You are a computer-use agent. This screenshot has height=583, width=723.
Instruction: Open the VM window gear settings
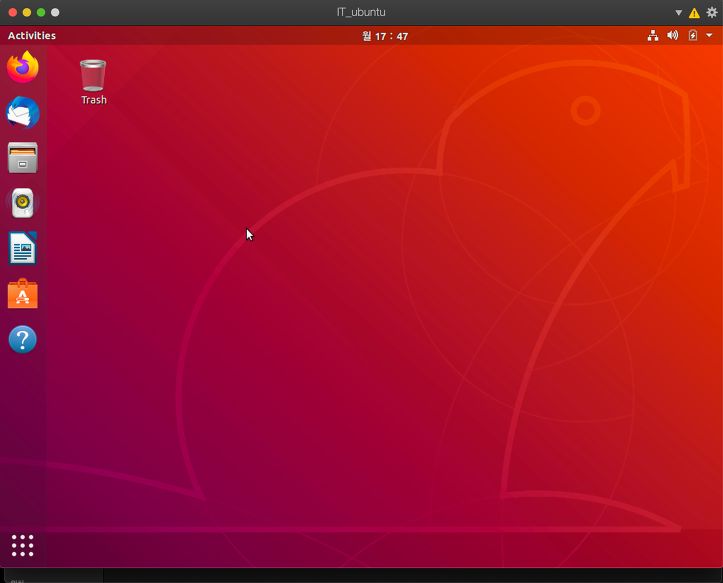click(x=712, y=12)
